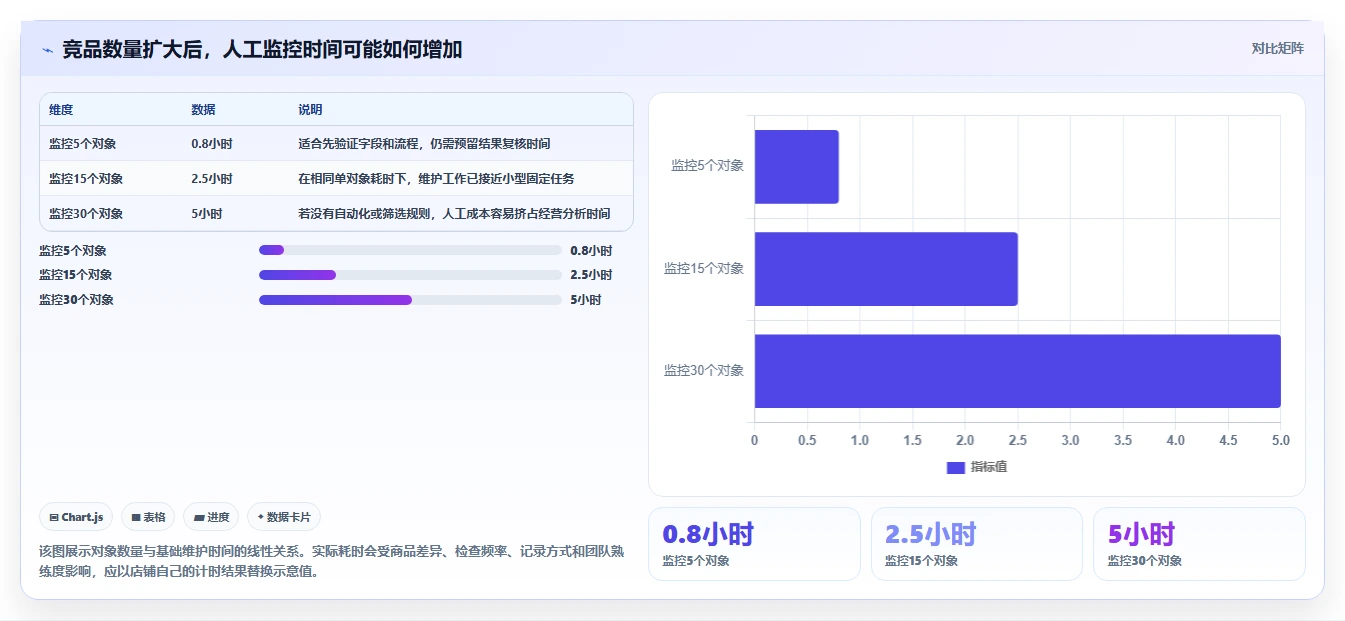Screen dimensions: 1345x621
Task: Click the 数据 table header
Action: pos(203,110)
